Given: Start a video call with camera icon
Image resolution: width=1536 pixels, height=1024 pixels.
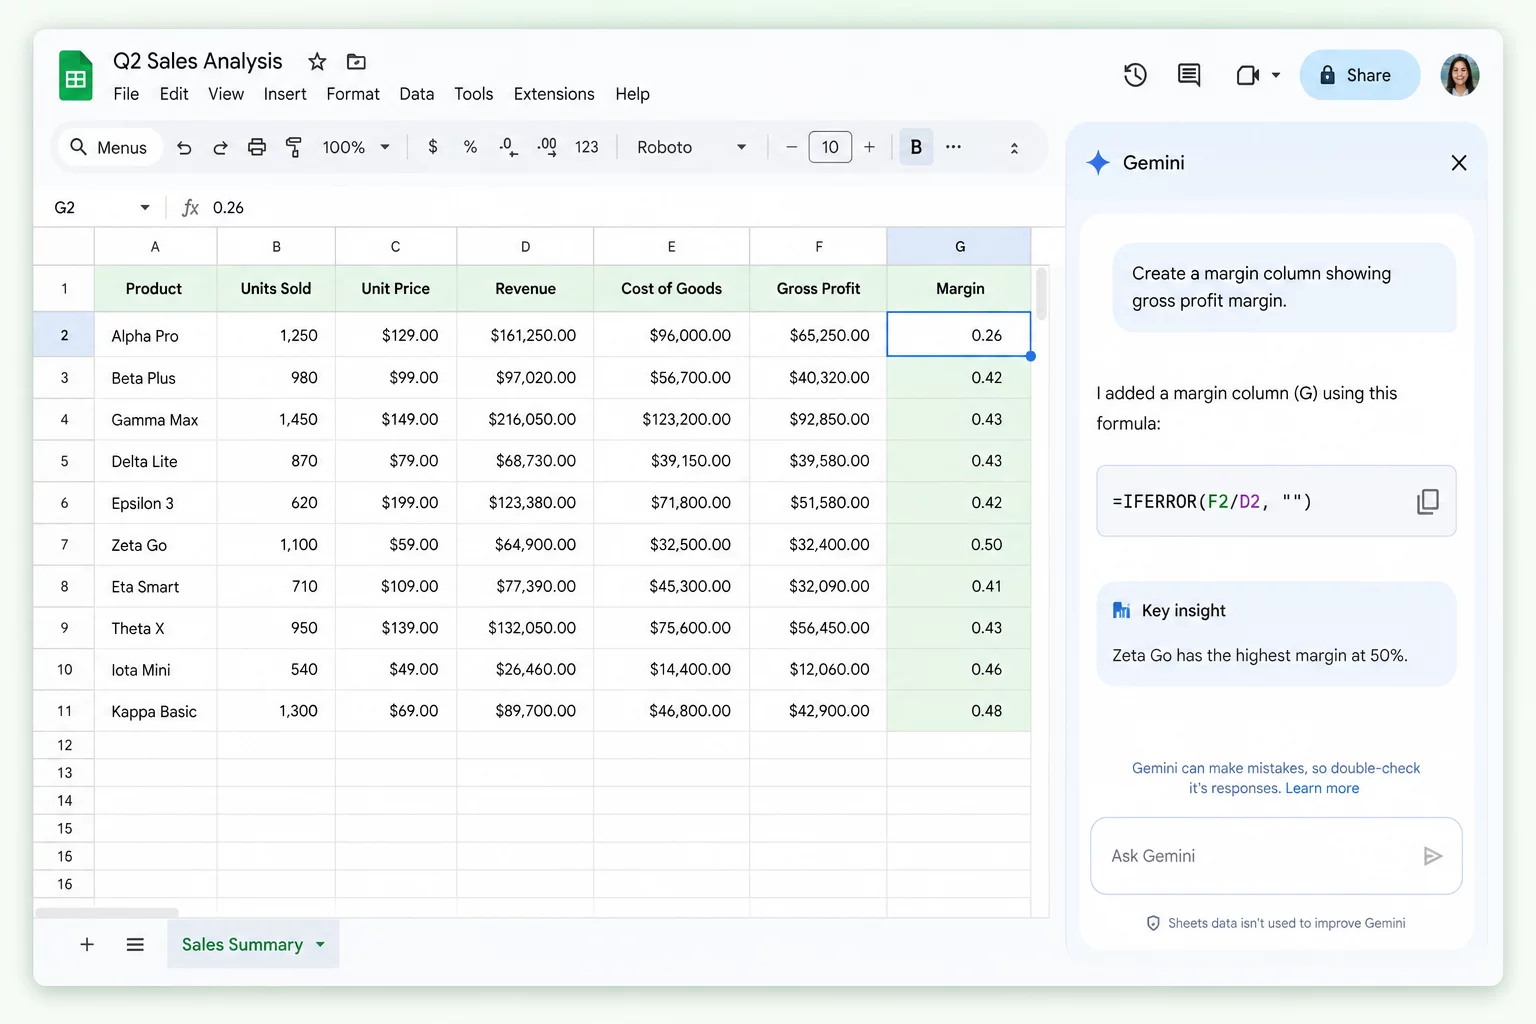Looking at the screenshot, I should (x=1247, y=75).
